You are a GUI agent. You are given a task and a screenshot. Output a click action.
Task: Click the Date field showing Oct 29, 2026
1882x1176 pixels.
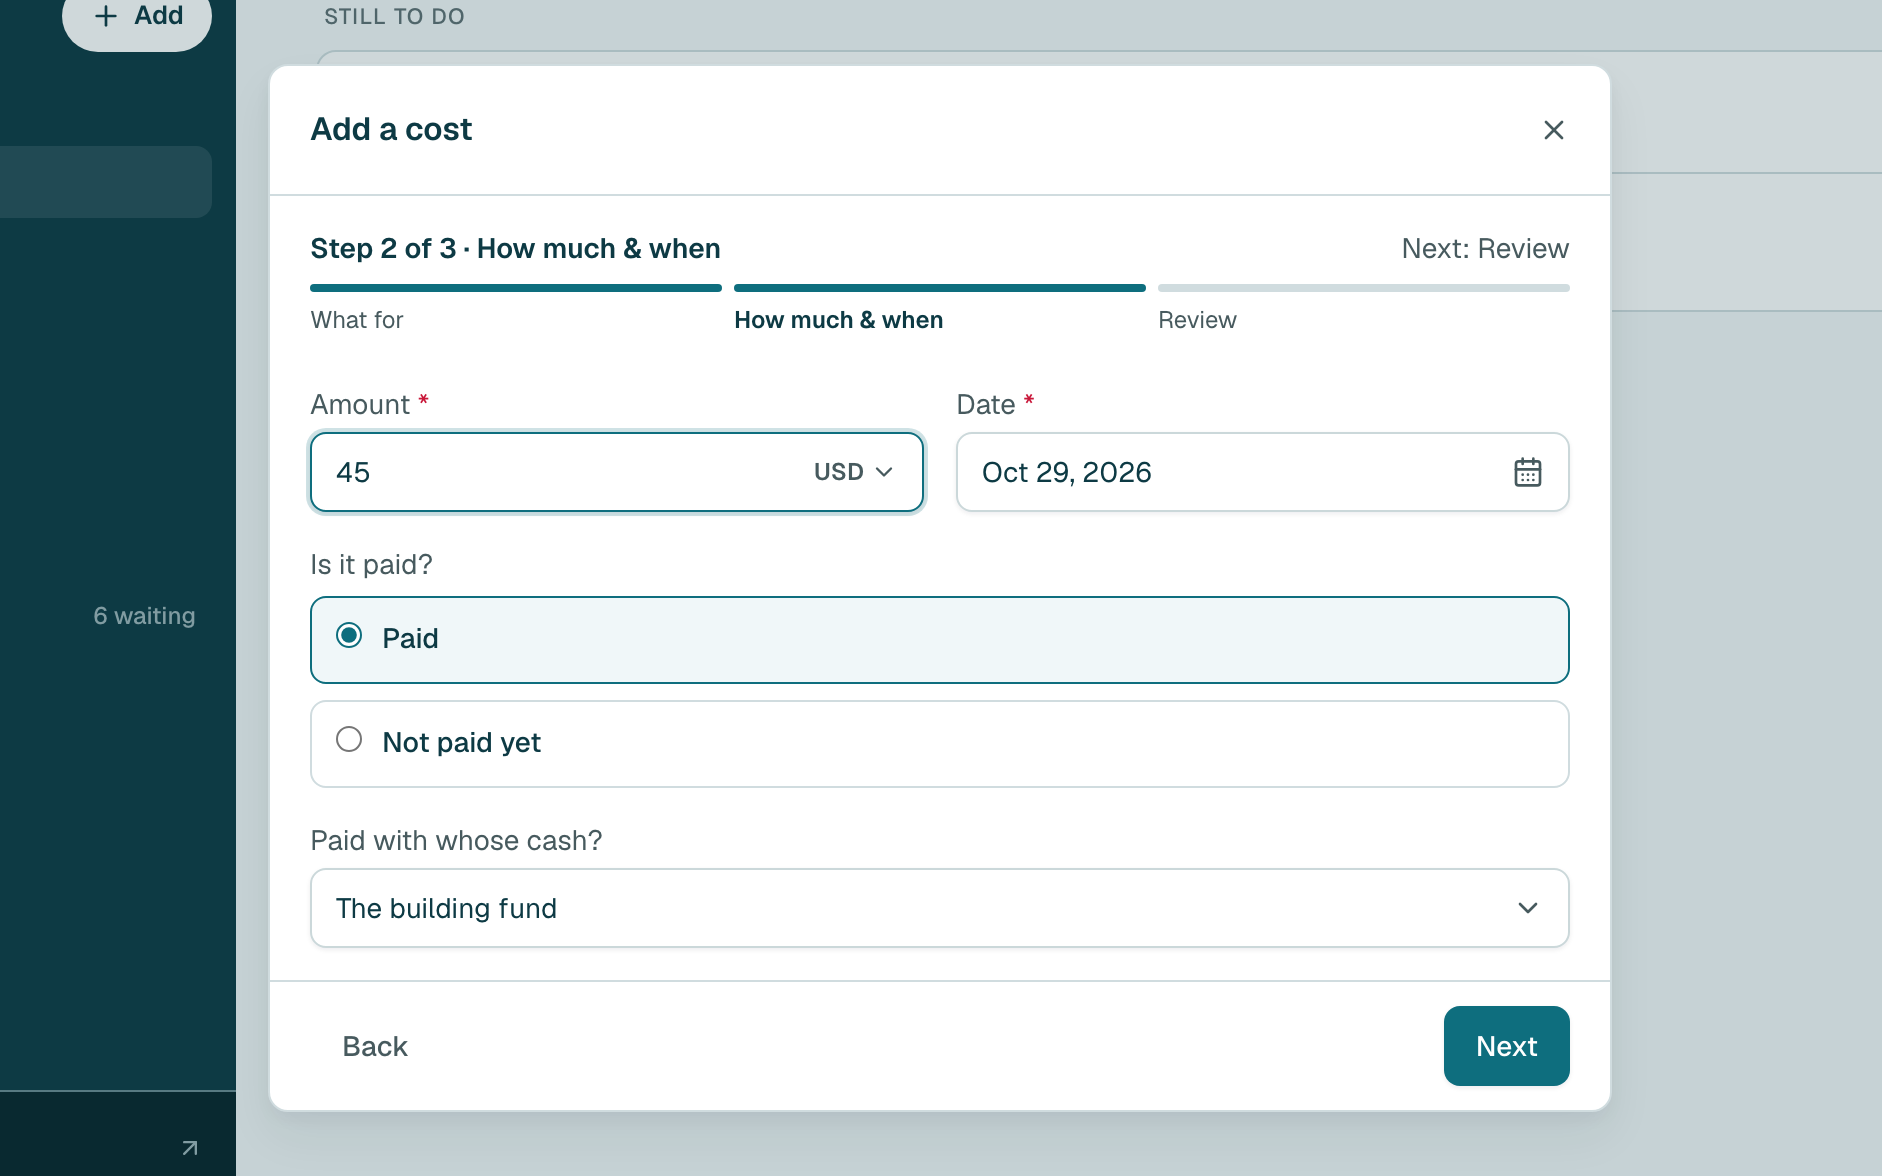click(1262, 472)
